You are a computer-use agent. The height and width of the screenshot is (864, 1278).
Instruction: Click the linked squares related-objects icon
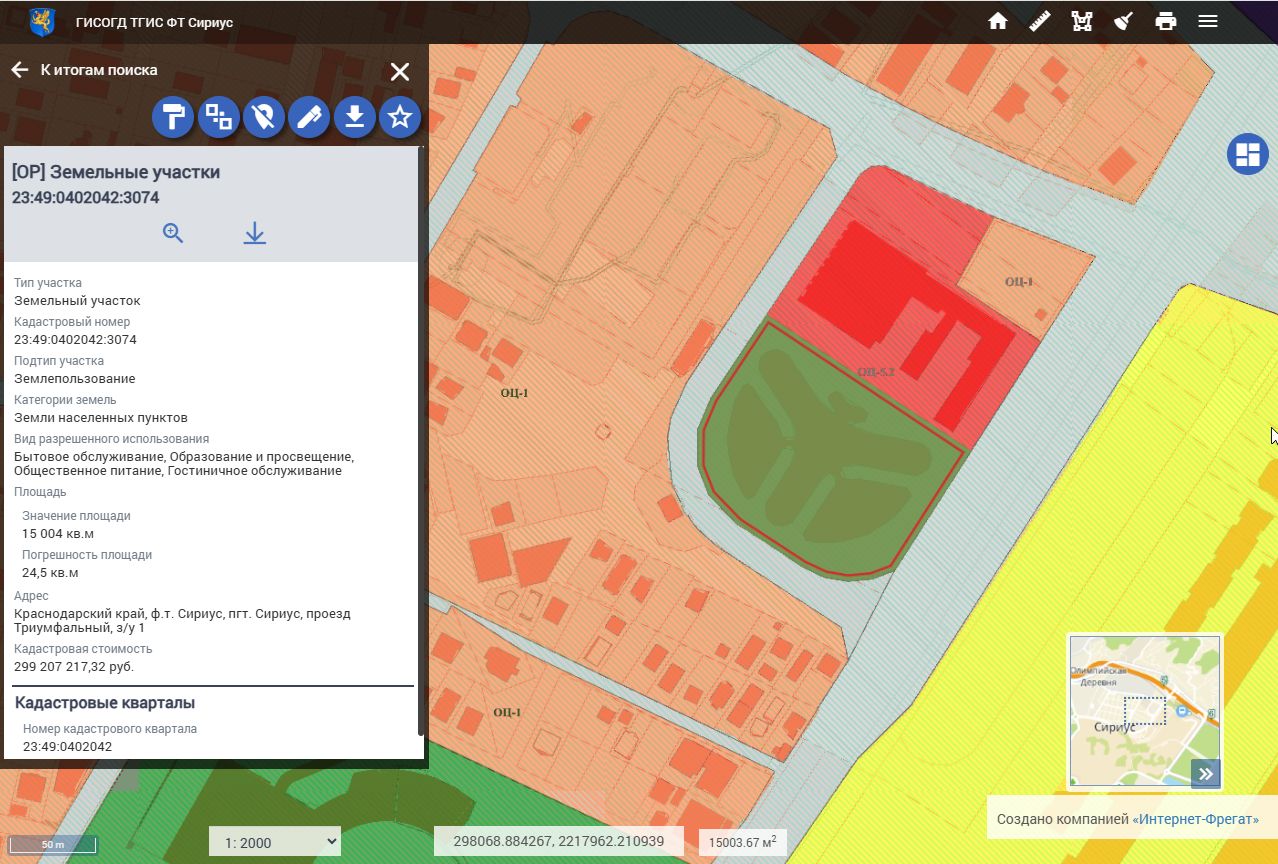[x=218, y=118]
